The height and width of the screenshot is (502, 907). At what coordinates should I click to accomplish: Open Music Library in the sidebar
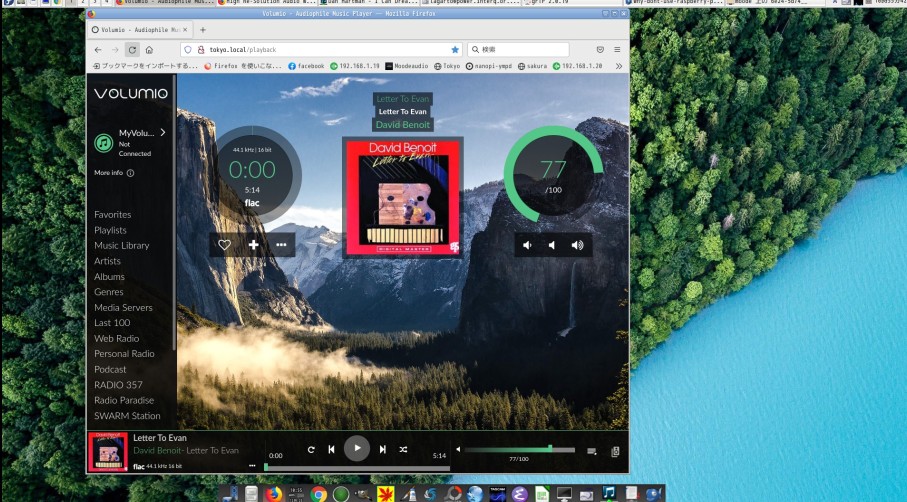[121, 245]
